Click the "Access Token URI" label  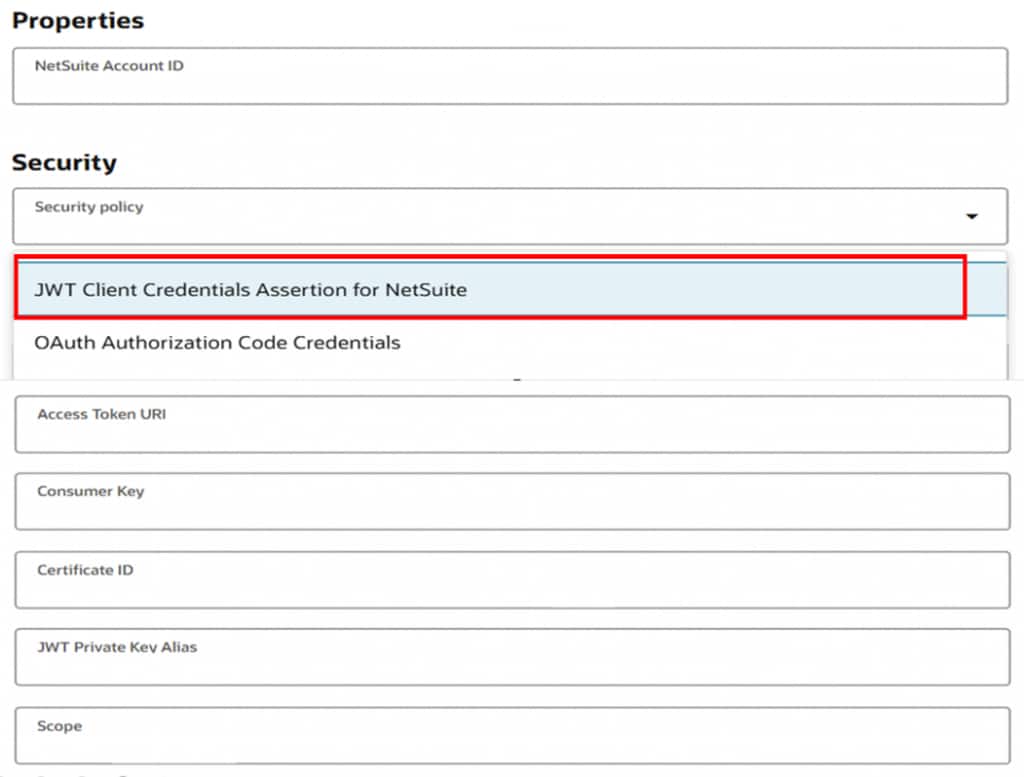click(101, 414)
